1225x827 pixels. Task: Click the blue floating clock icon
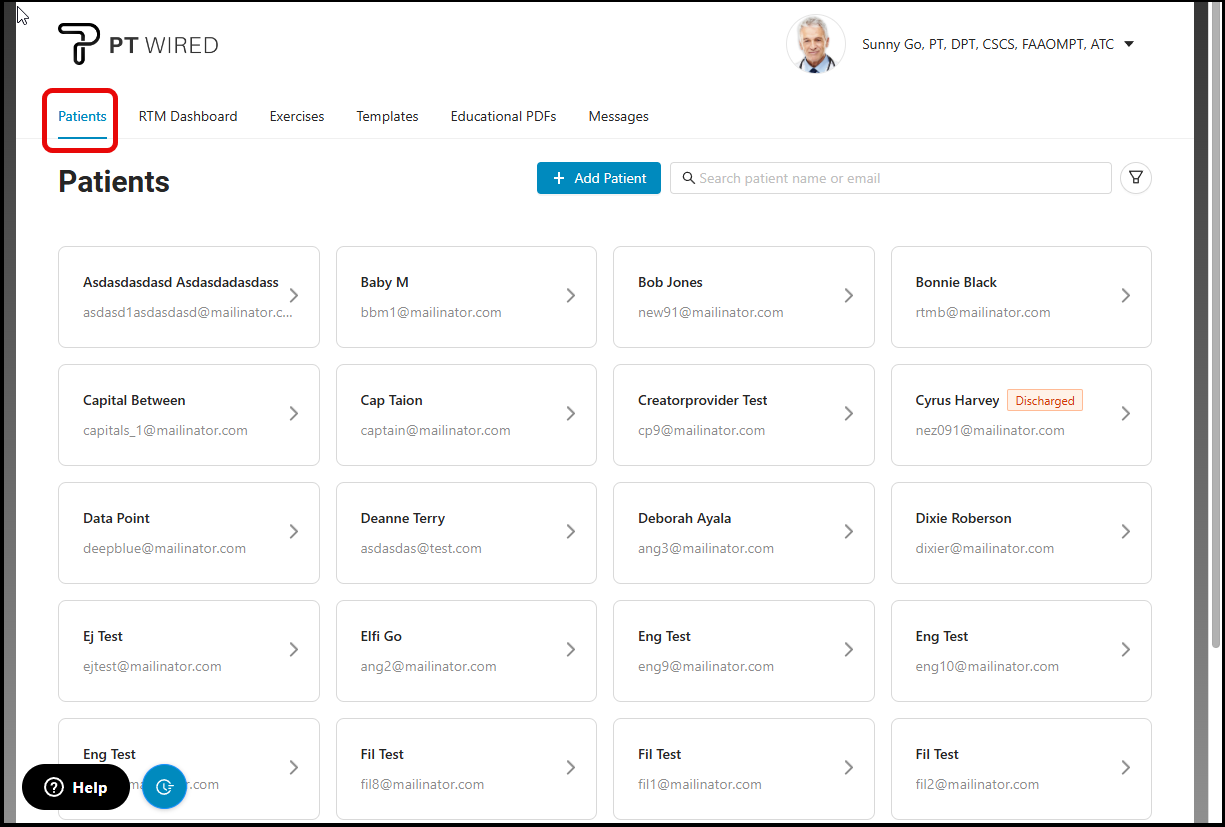pos(165,786)
